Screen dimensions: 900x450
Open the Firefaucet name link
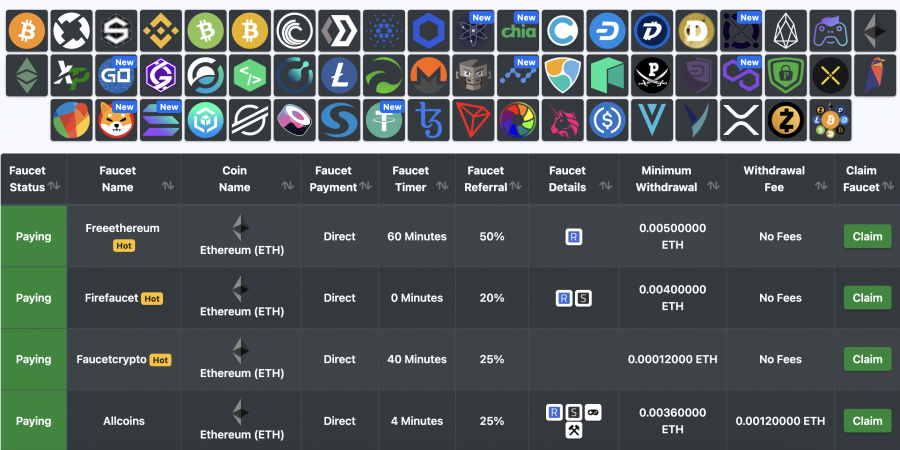pyautogui.click(x=110, y=298)
